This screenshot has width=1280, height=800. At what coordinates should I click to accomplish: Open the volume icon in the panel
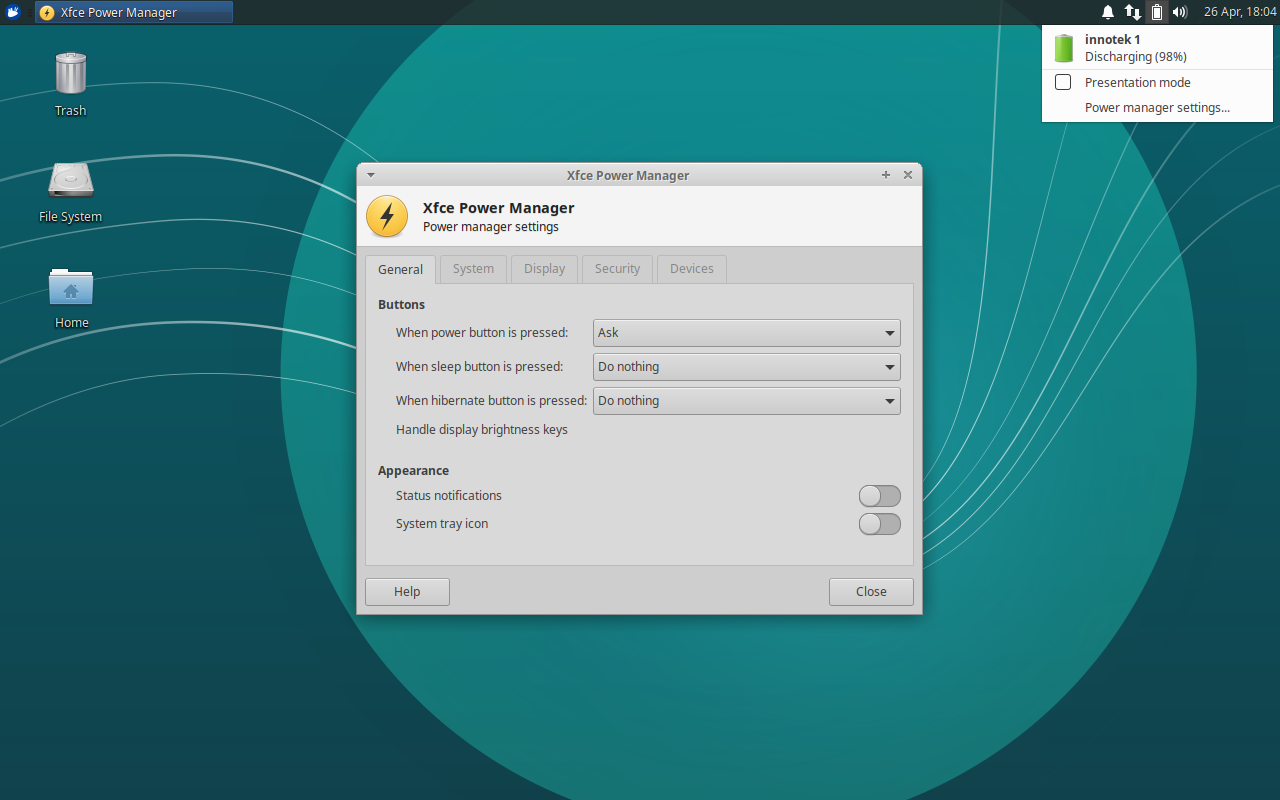point(1180,12)
